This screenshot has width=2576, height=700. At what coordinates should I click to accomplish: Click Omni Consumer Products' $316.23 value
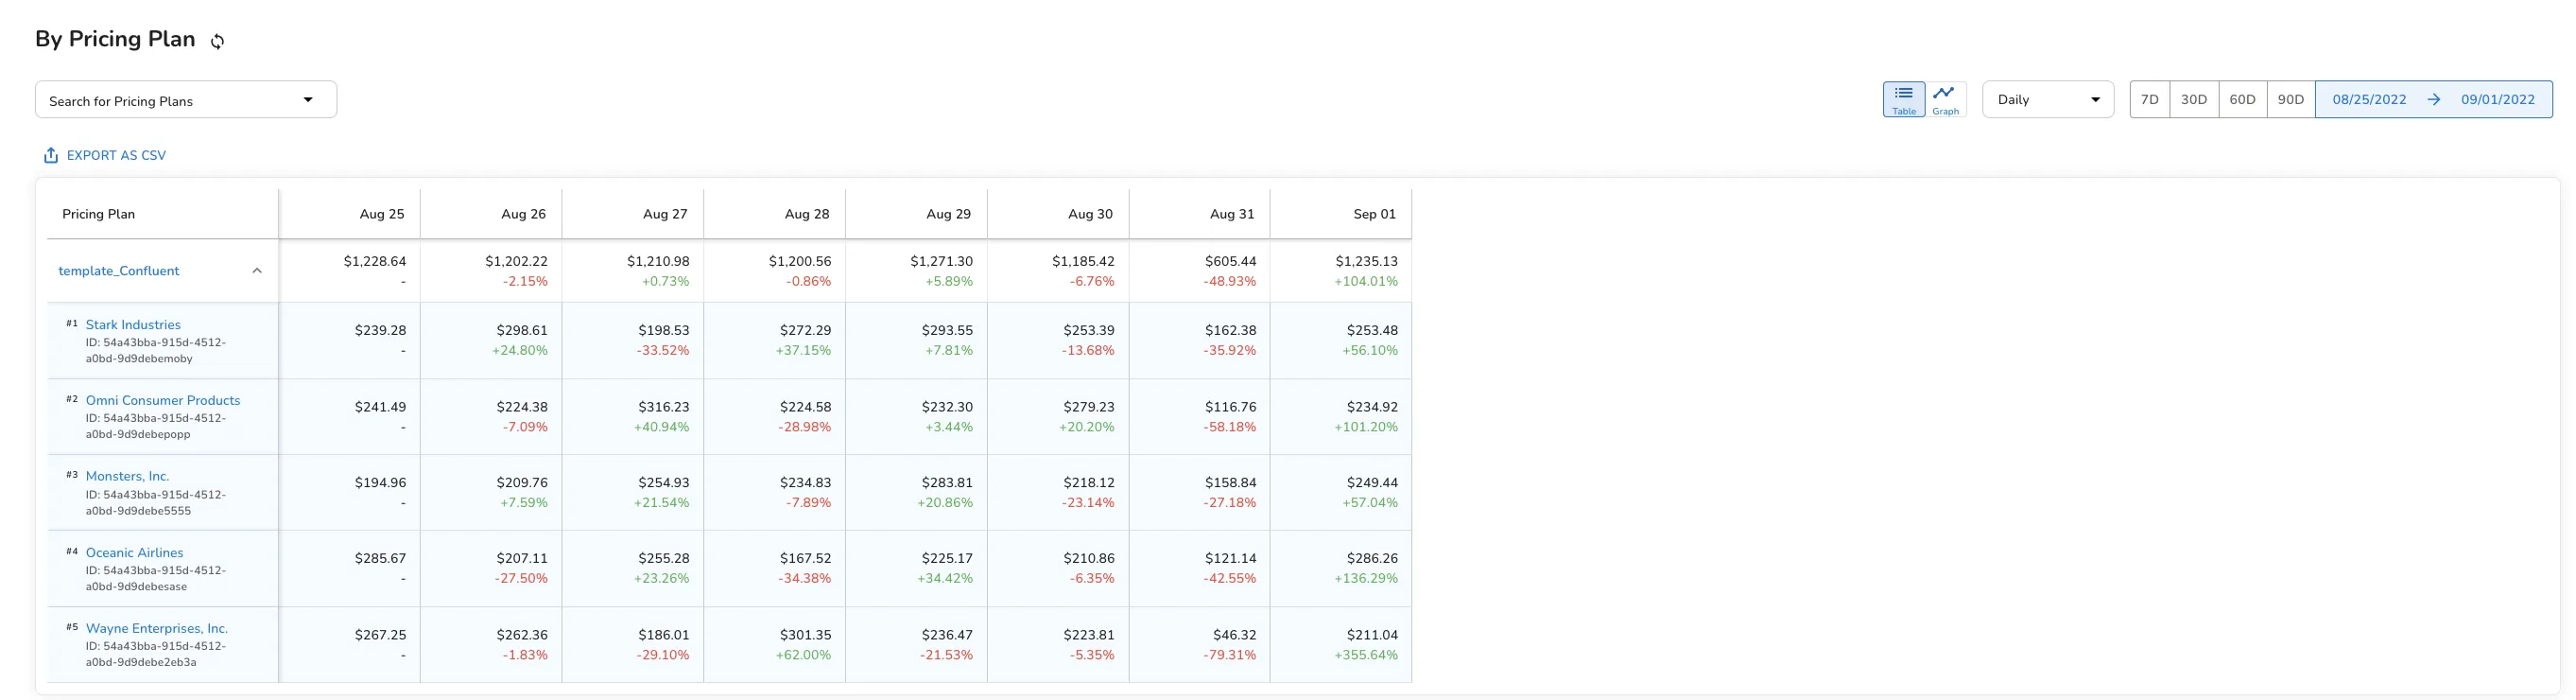click(664, 407)
